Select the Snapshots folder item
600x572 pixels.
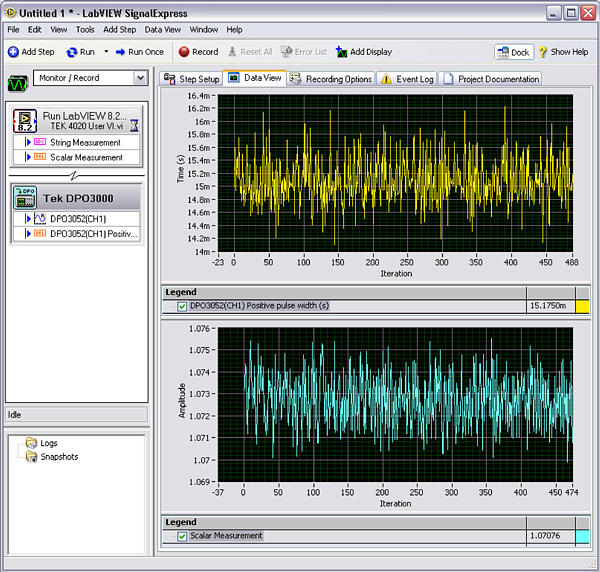[x=51, y=457]
